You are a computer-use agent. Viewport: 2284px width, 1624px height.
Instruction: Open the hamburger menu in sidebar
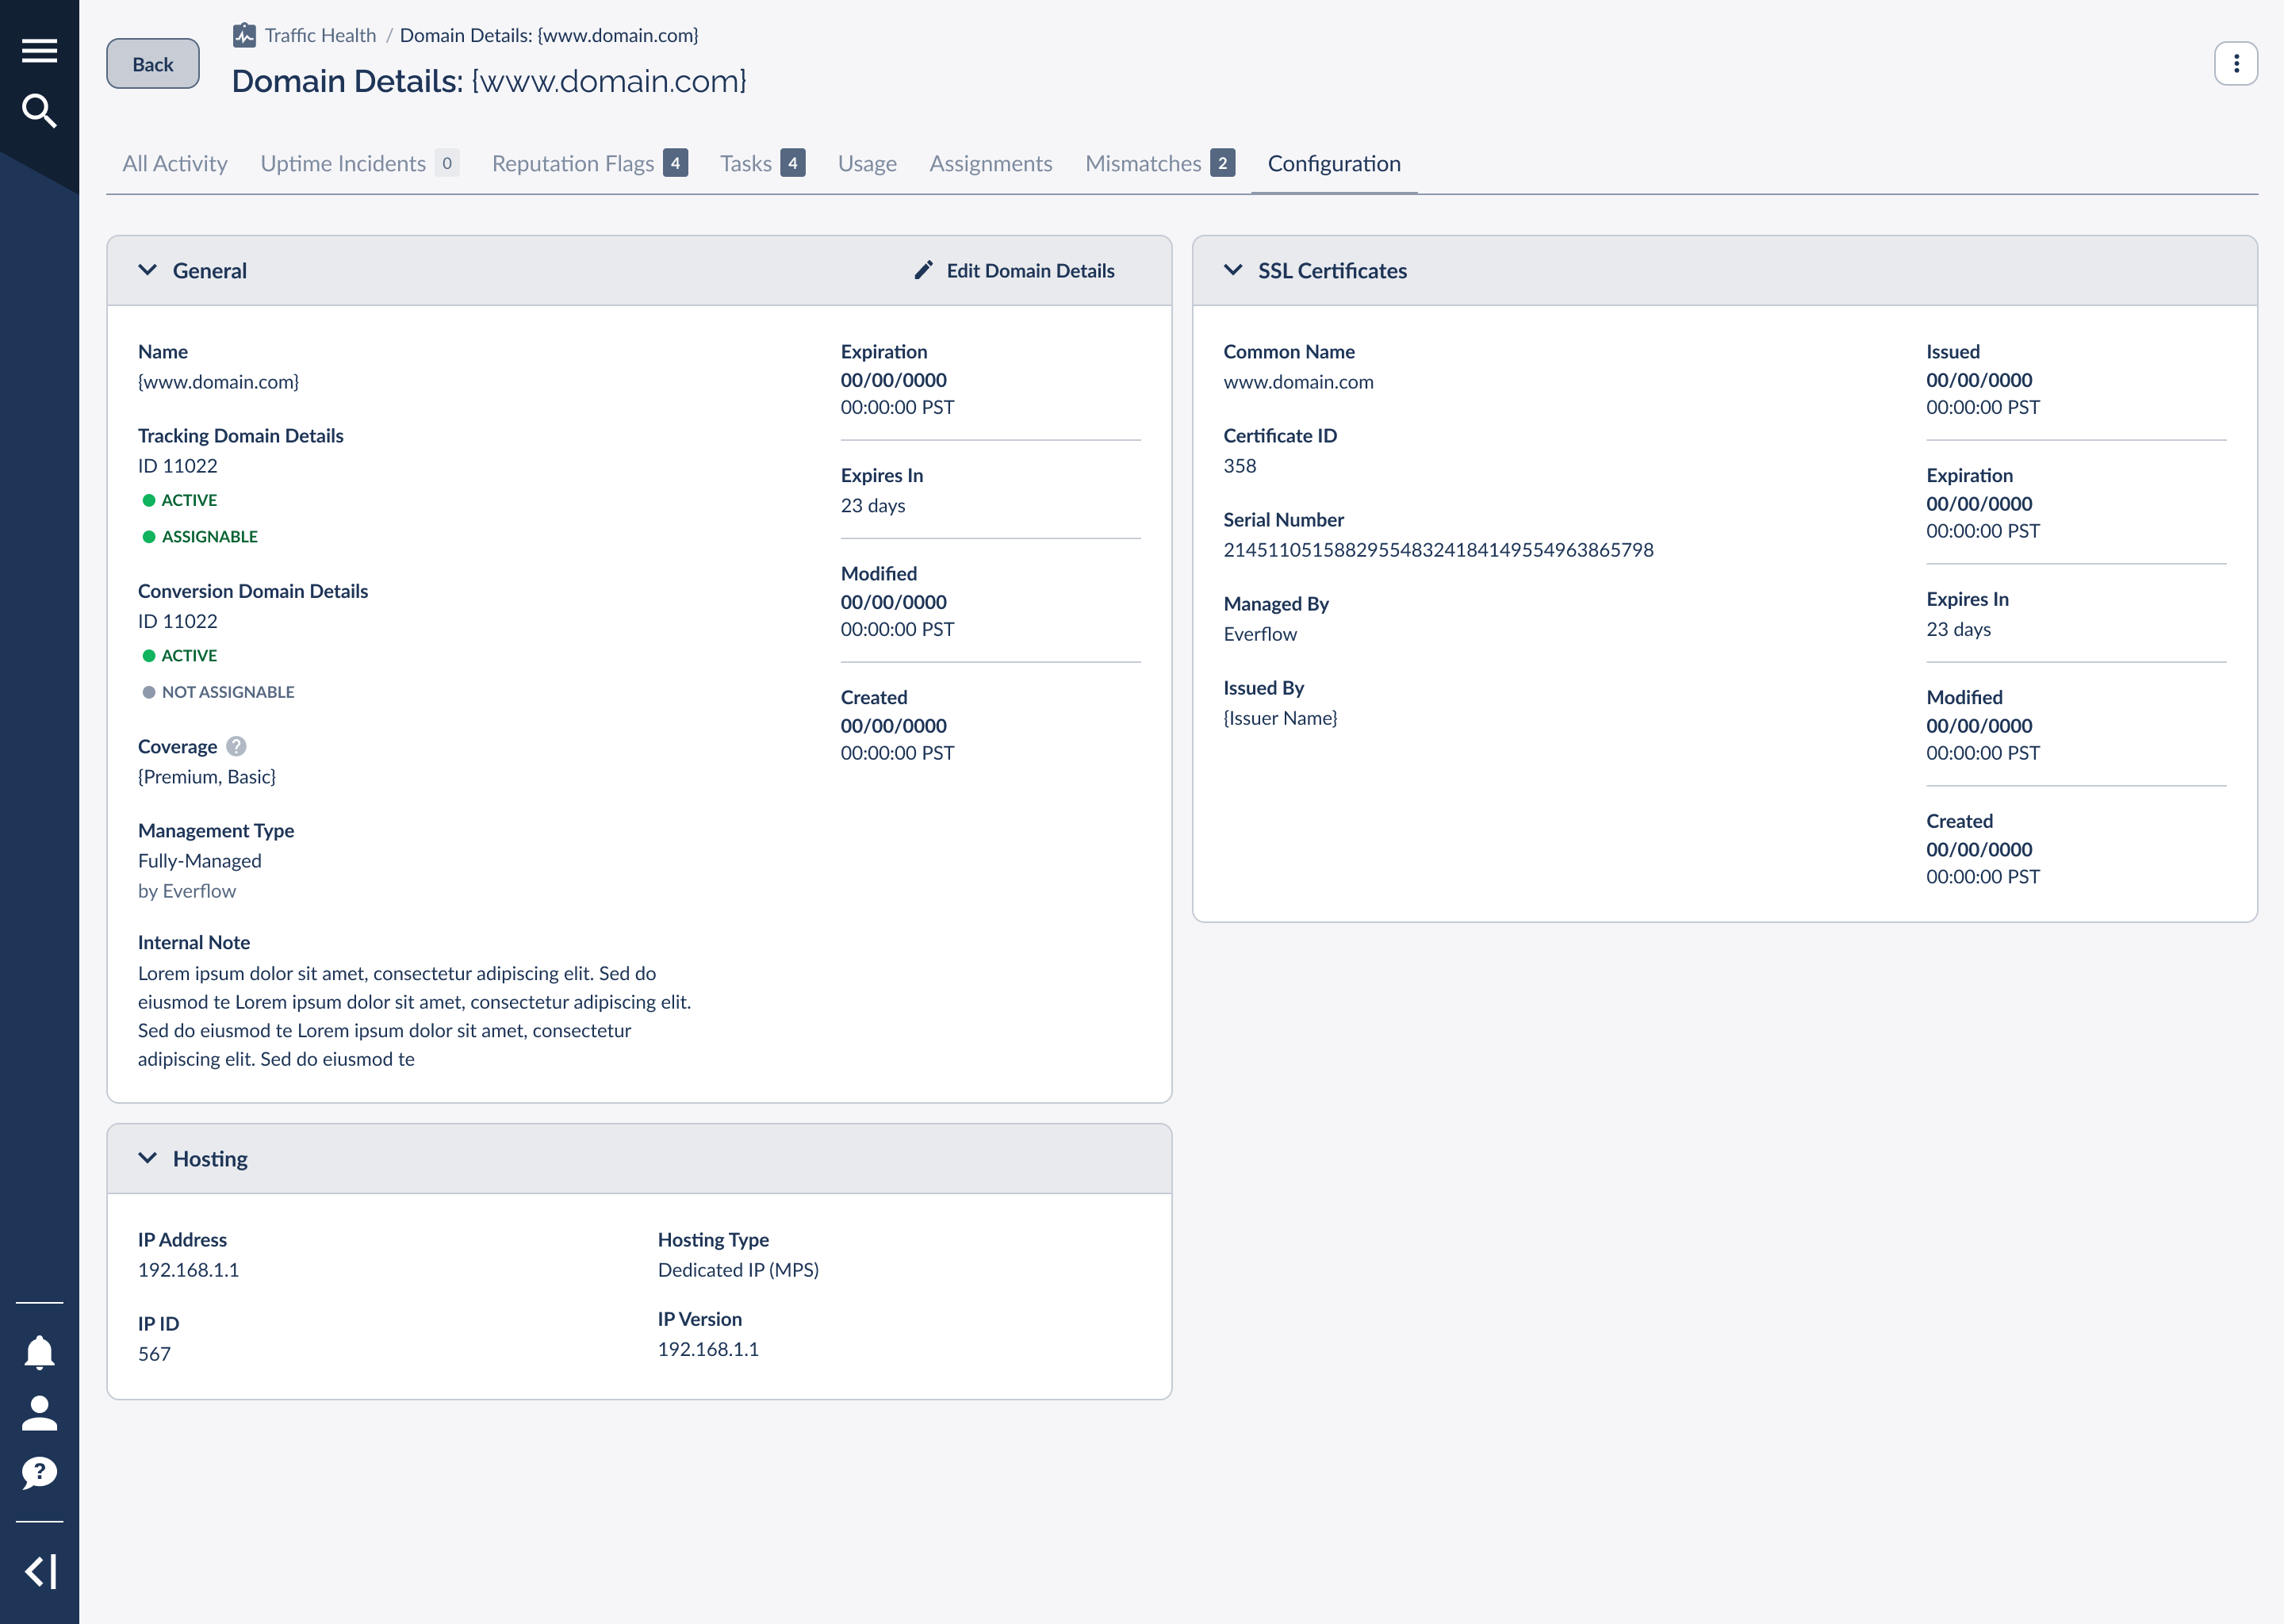click(x=39, y=50)
